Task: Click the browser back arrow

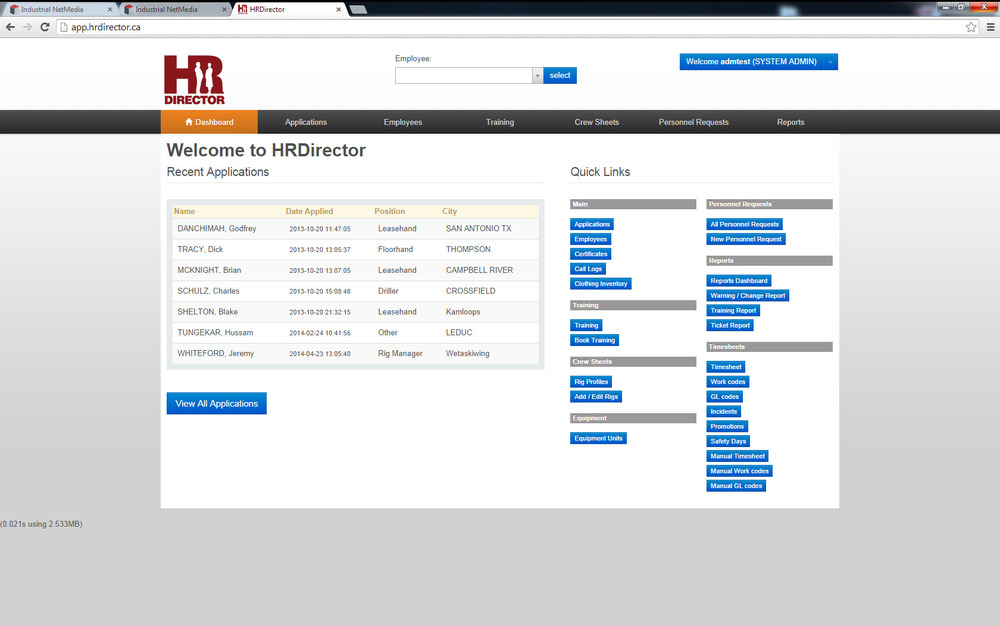Action: tap(10, 27)
